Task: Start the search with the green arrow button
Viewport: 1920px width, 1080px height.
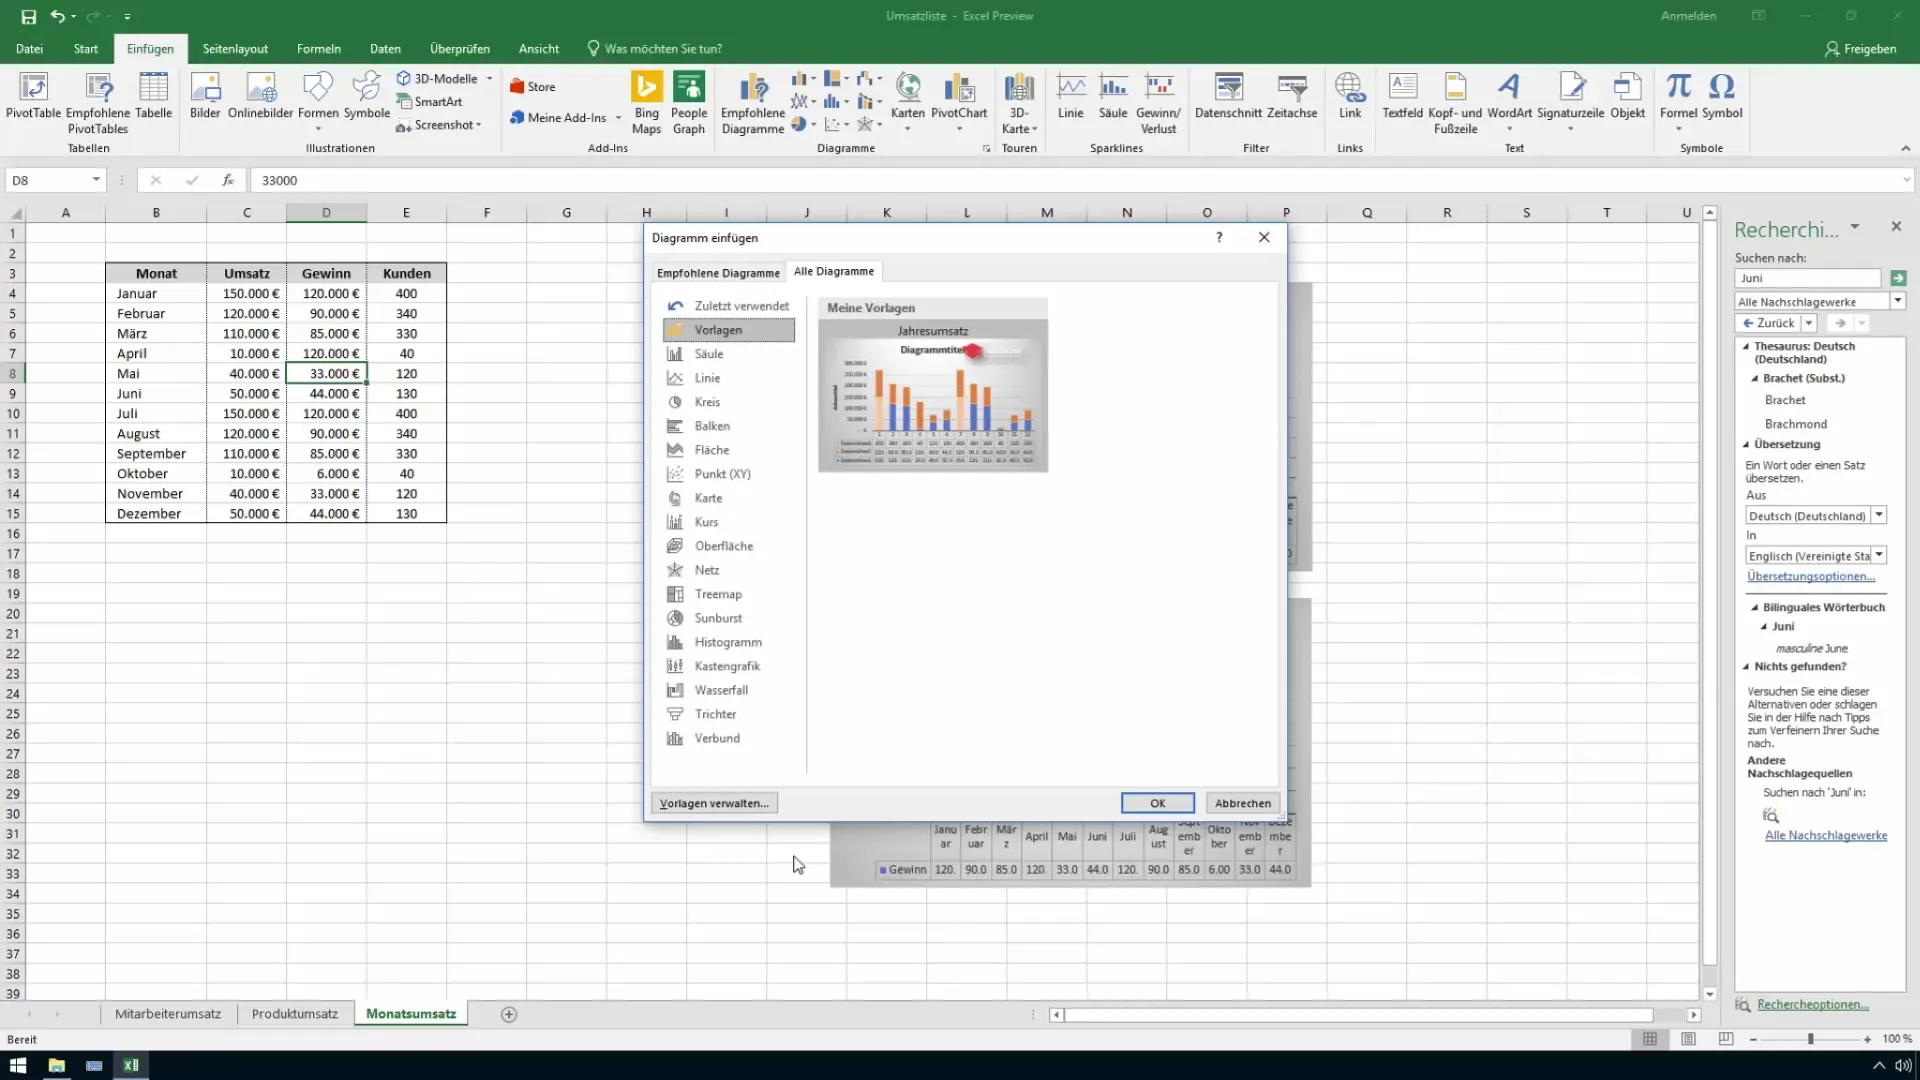Action: click(1898, 278)
